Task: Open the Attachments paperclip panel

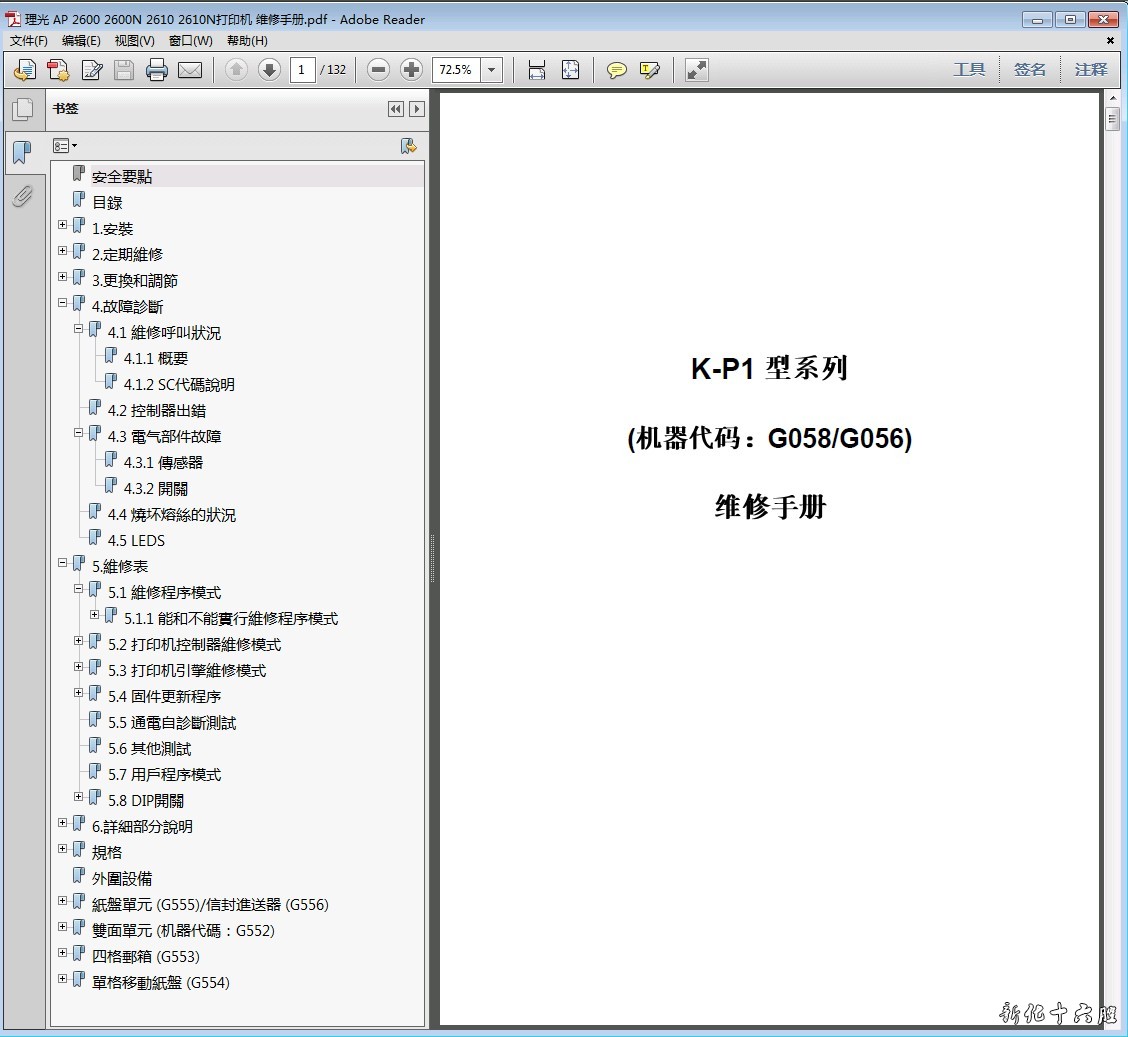Action: pos(22,196)
